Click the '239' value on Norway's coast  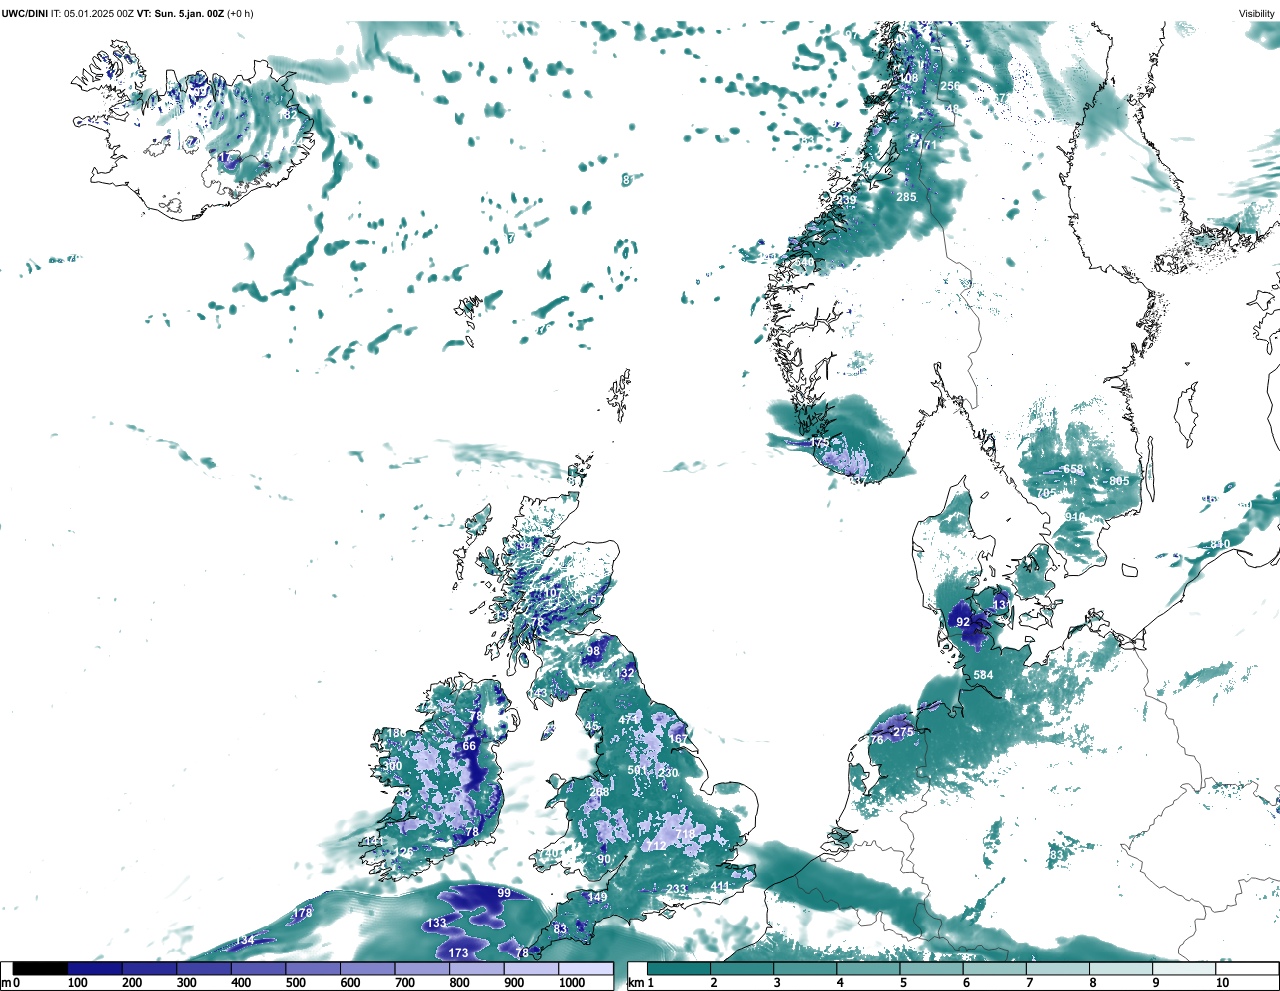[x=846, y=201]
